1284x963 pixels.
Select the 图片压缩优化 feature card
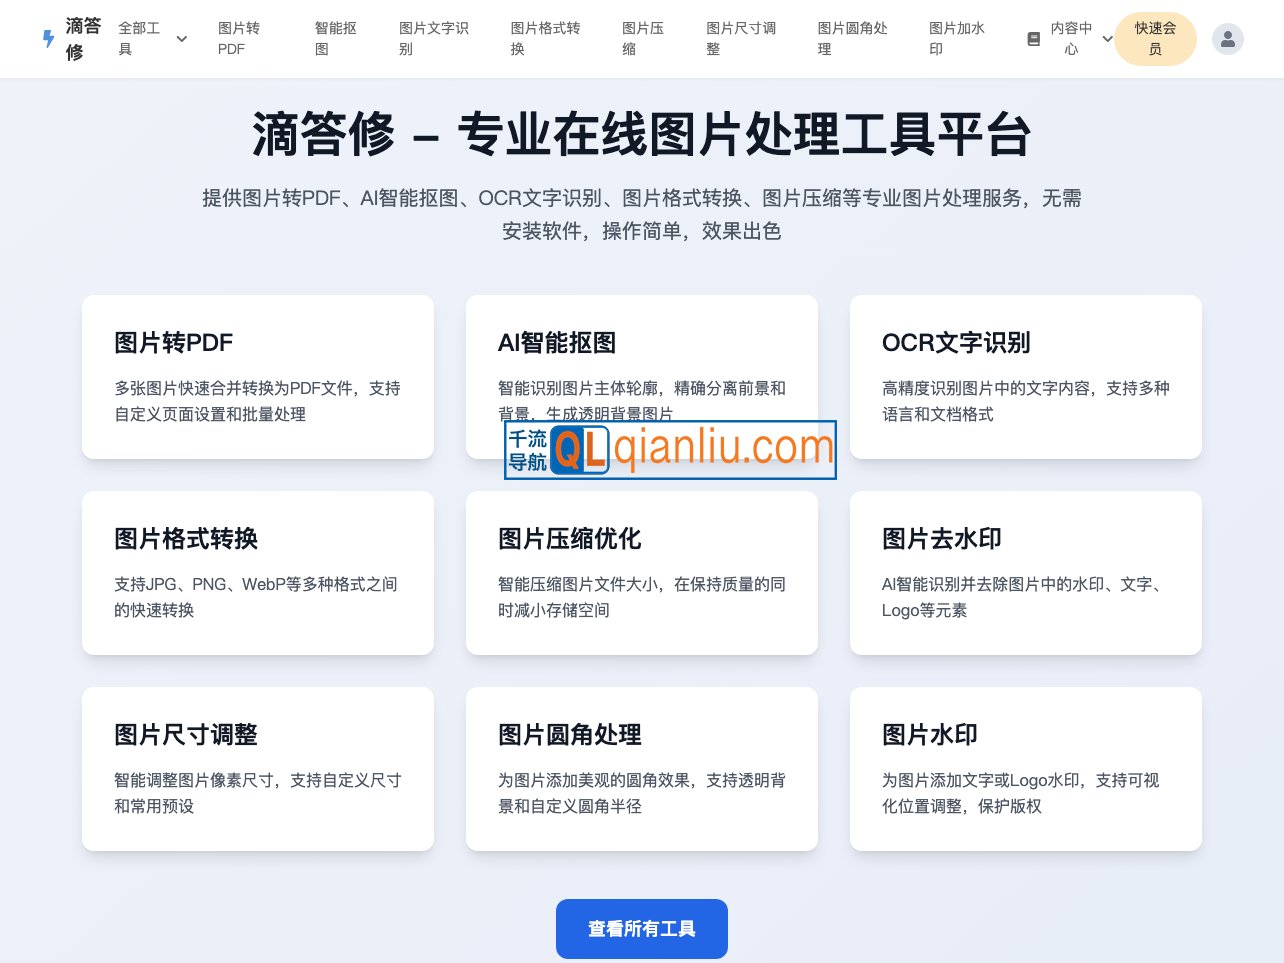coord(642,573)
